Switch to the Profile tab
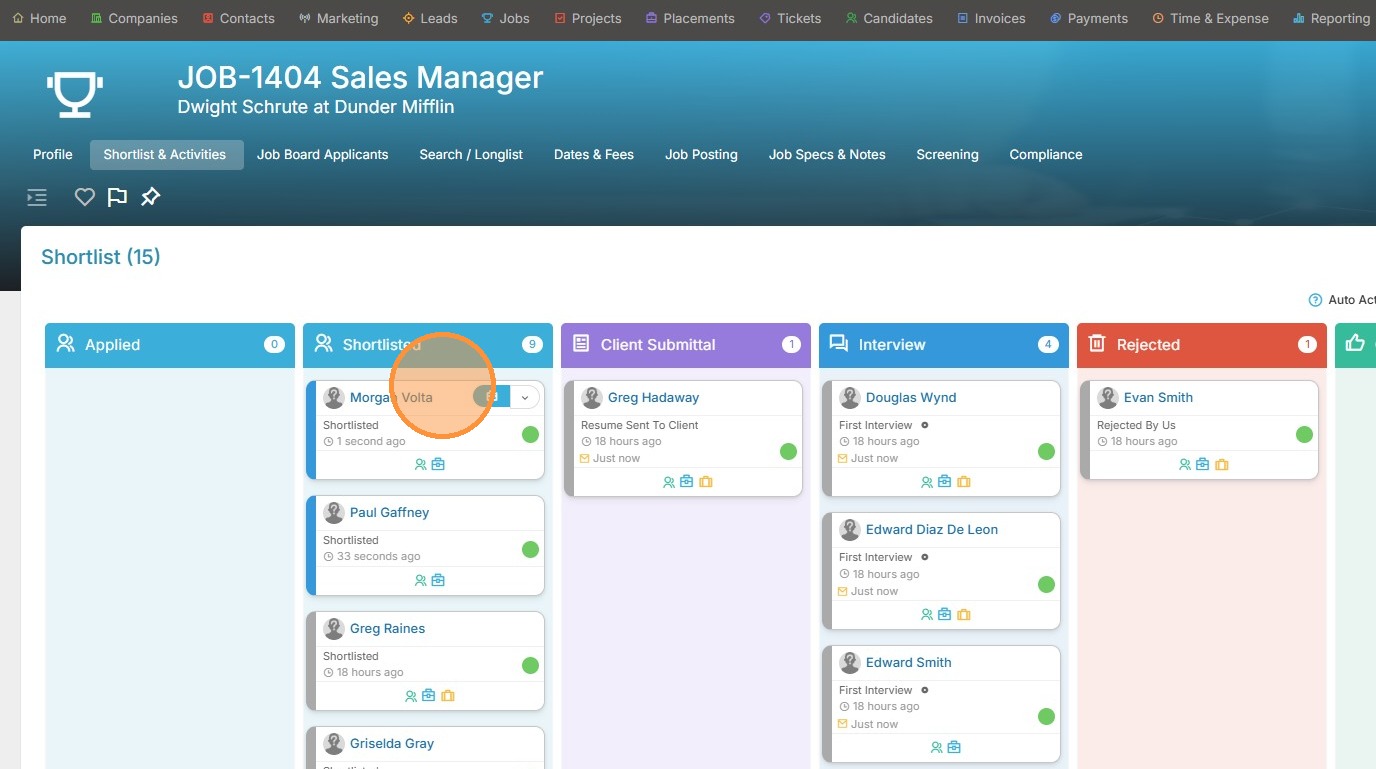Screen dimensions: 1376x769 tap(53, 155)
